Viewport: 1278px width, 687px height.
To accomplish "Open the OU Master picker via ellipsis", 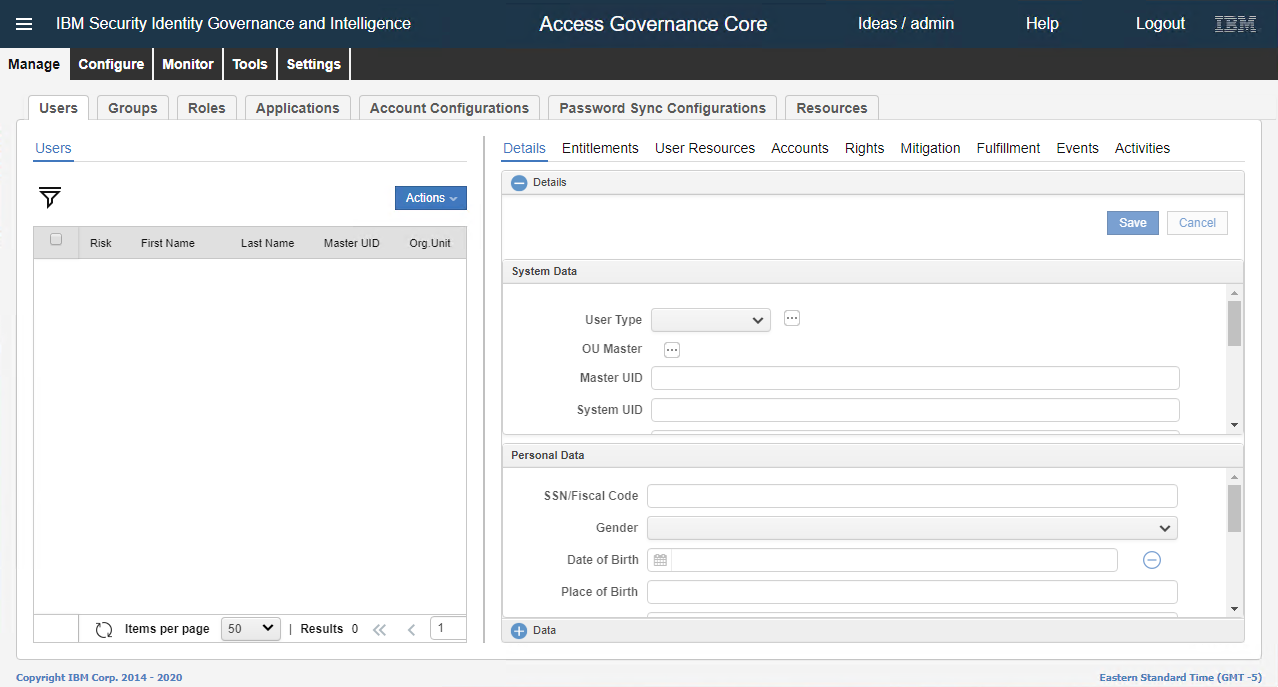I will coord(671,349).
